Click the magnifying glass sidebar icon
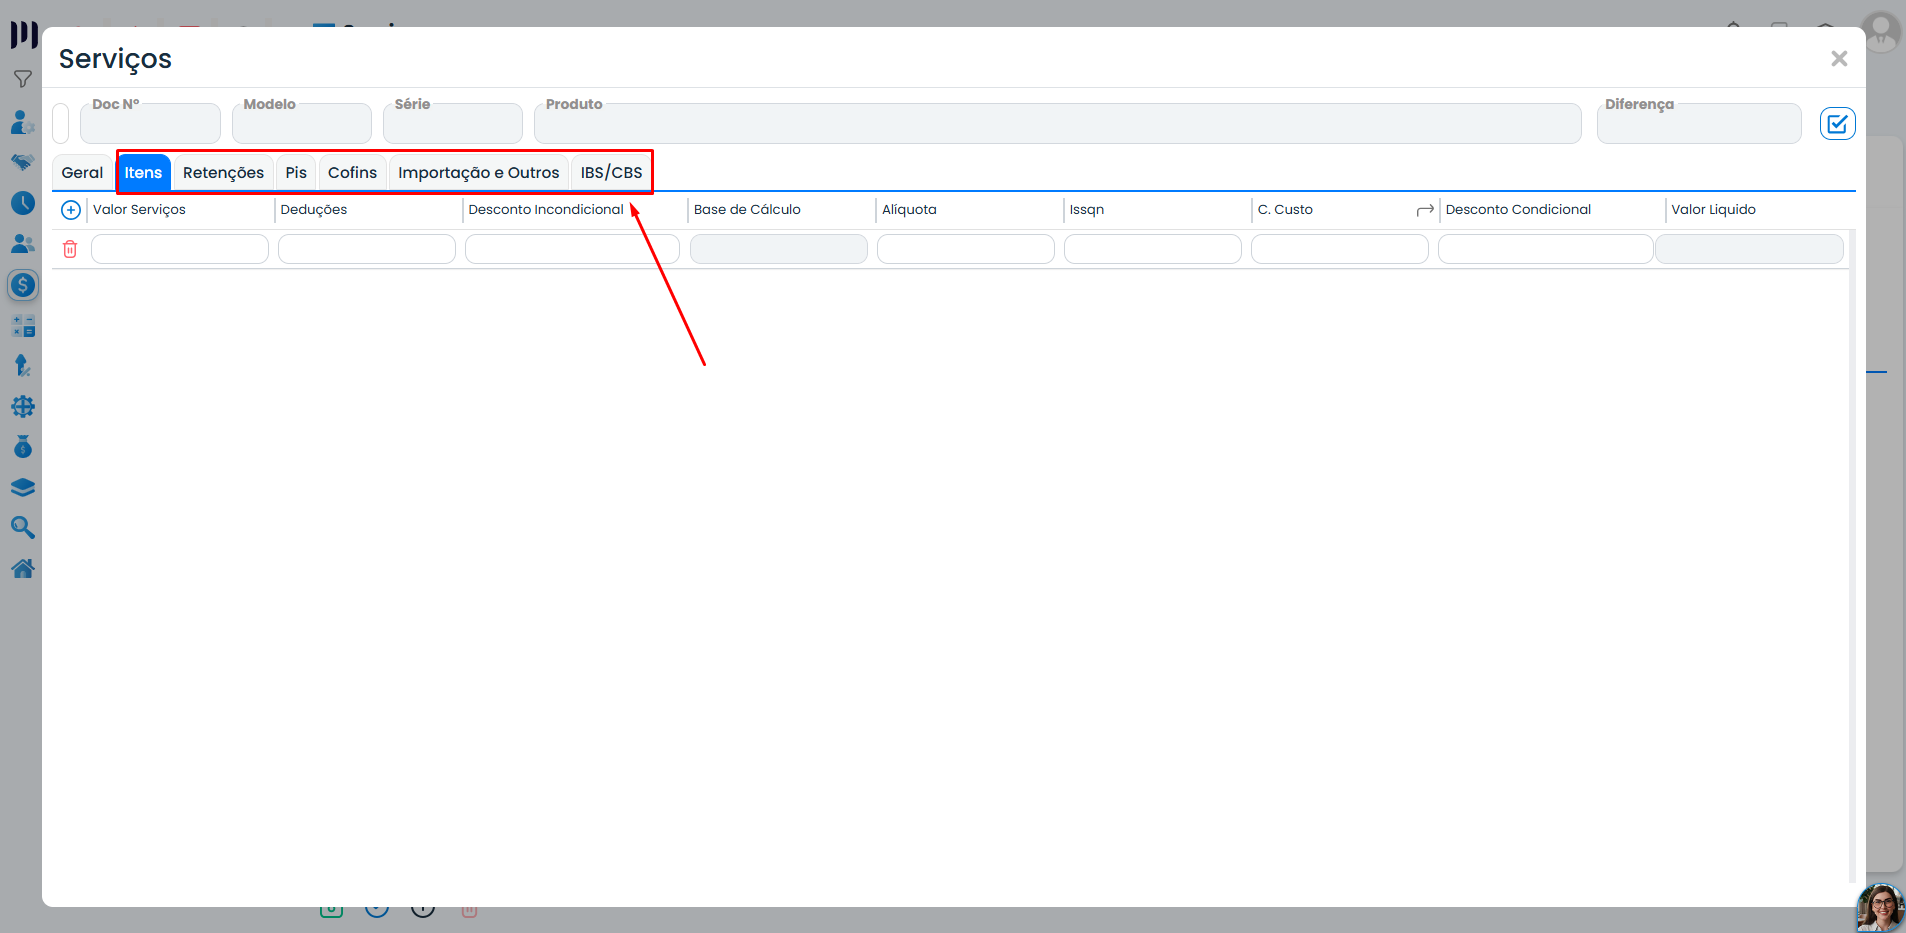 tap(22, 528)
